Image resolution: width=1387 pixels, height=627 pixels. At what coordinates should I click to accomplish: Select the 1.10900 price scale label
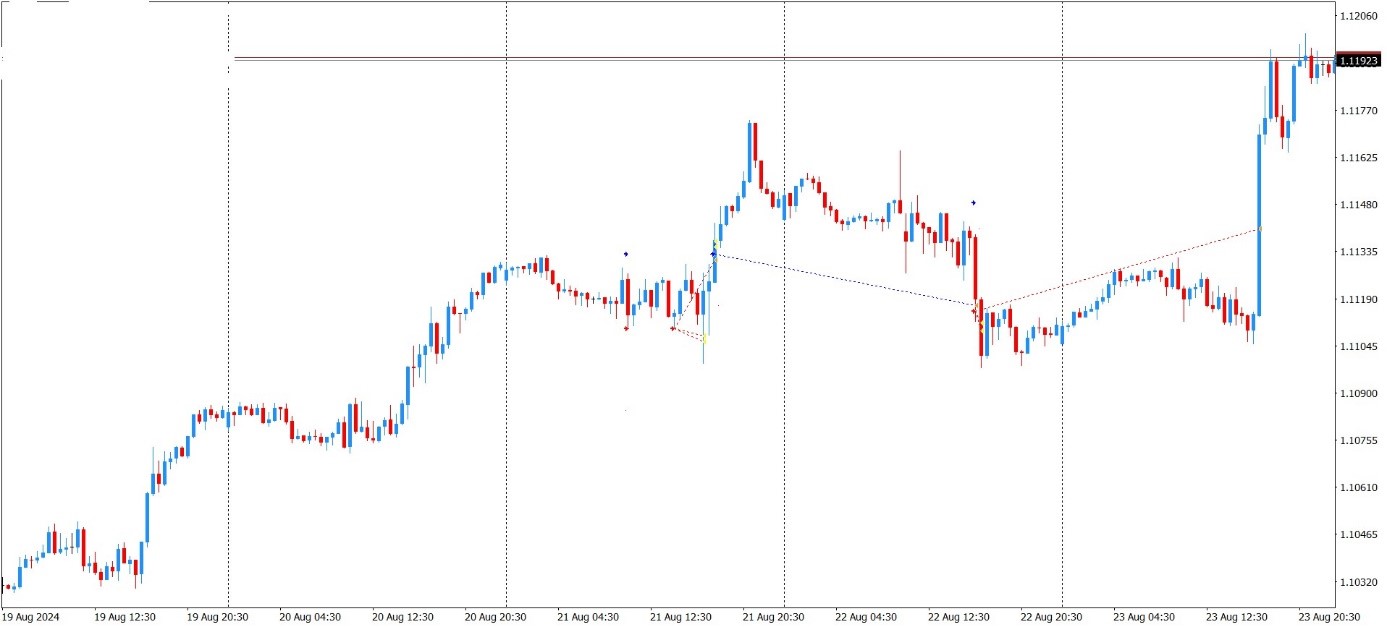pos(1360,393)
